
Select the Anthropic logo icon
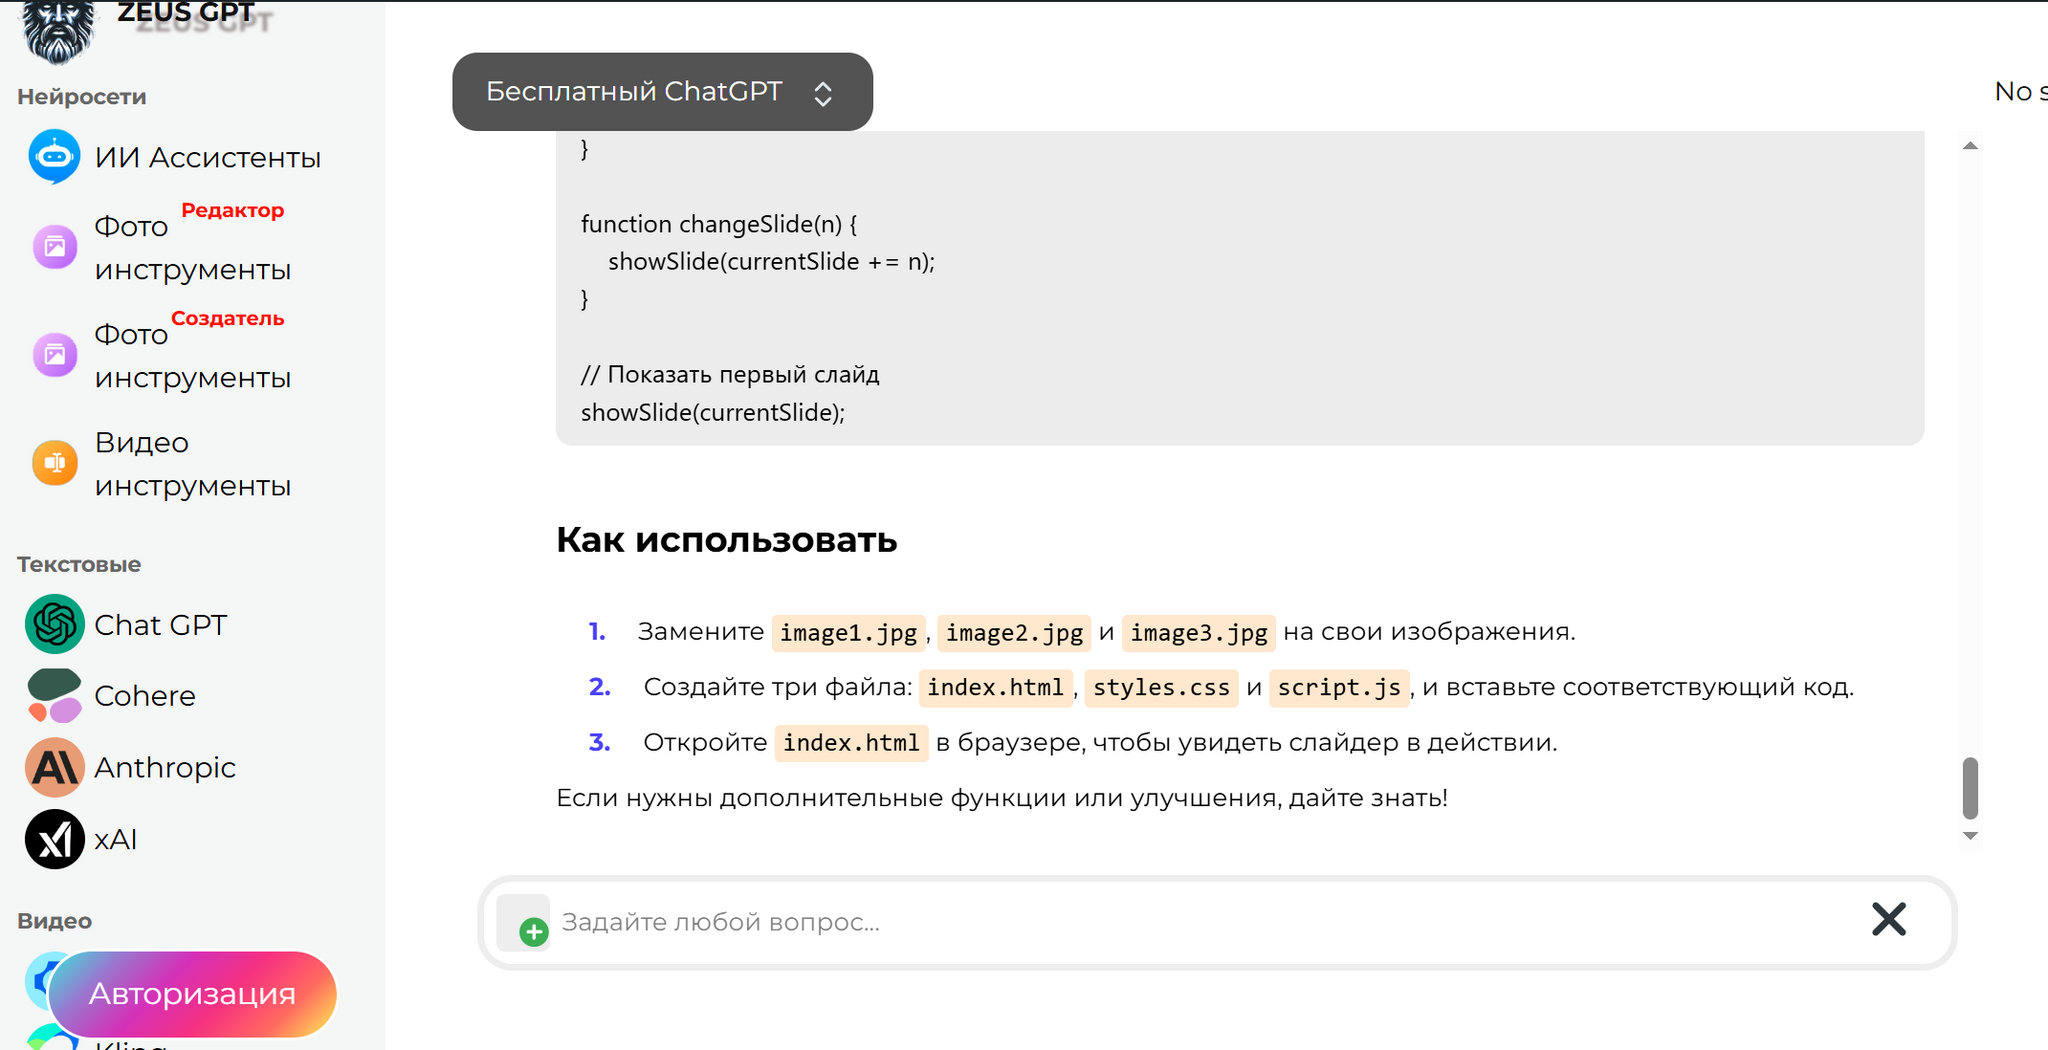[54, 767]
